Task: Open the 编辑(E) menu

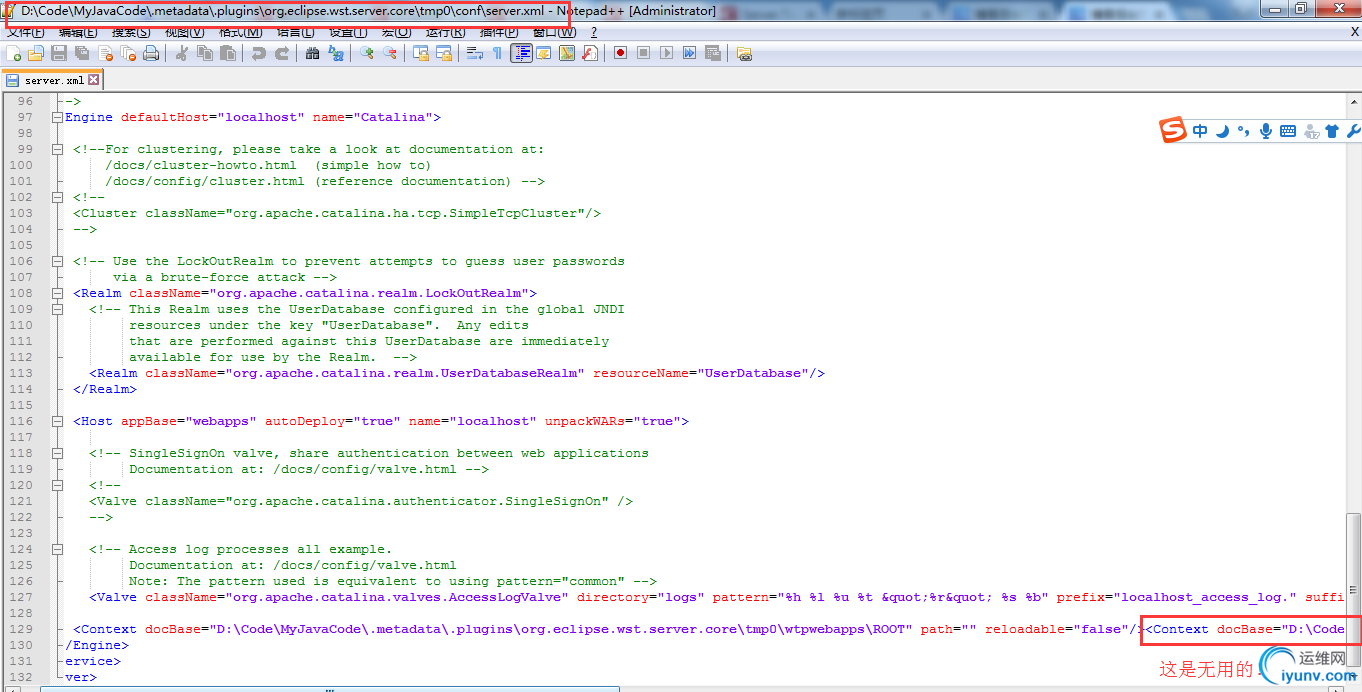Action: 78,32
